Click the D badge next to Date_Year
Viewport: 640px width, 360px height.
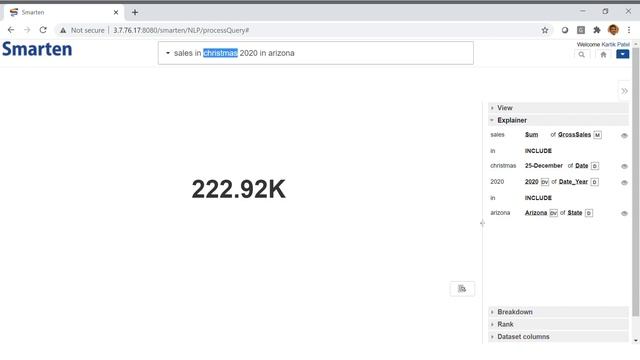(x=594, y=182)
